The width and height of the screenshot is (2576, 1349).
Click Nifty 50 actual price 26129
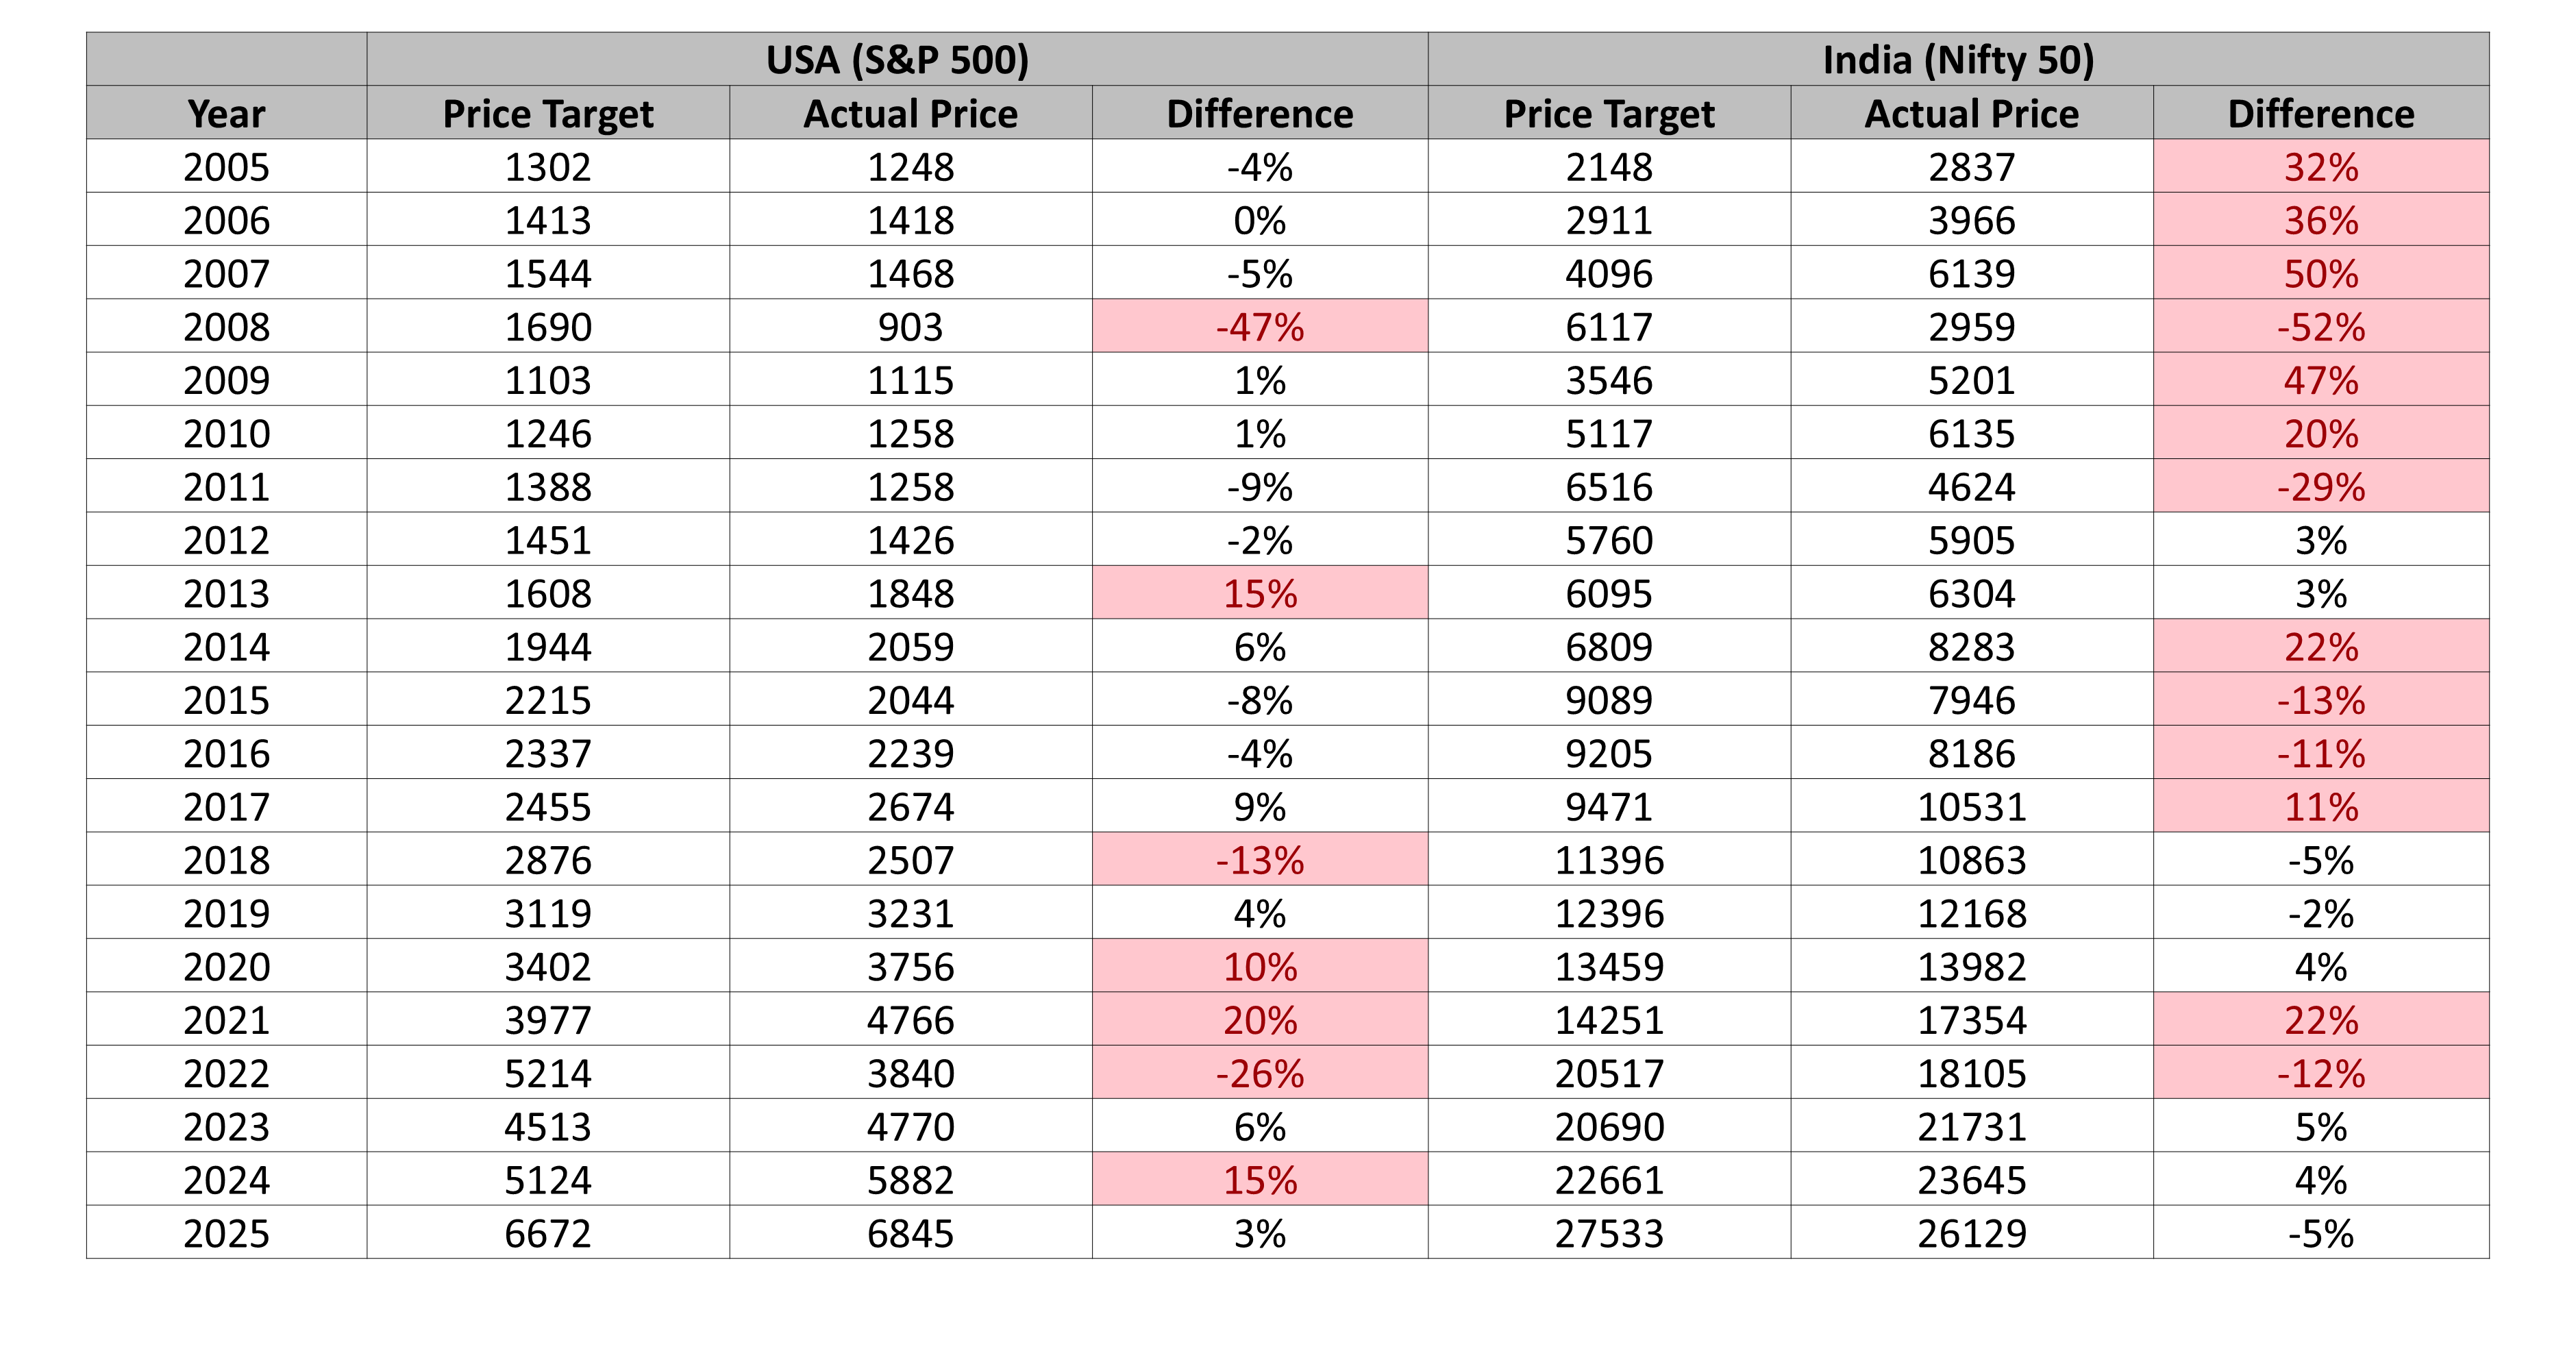click(x=1971, y=1233)
